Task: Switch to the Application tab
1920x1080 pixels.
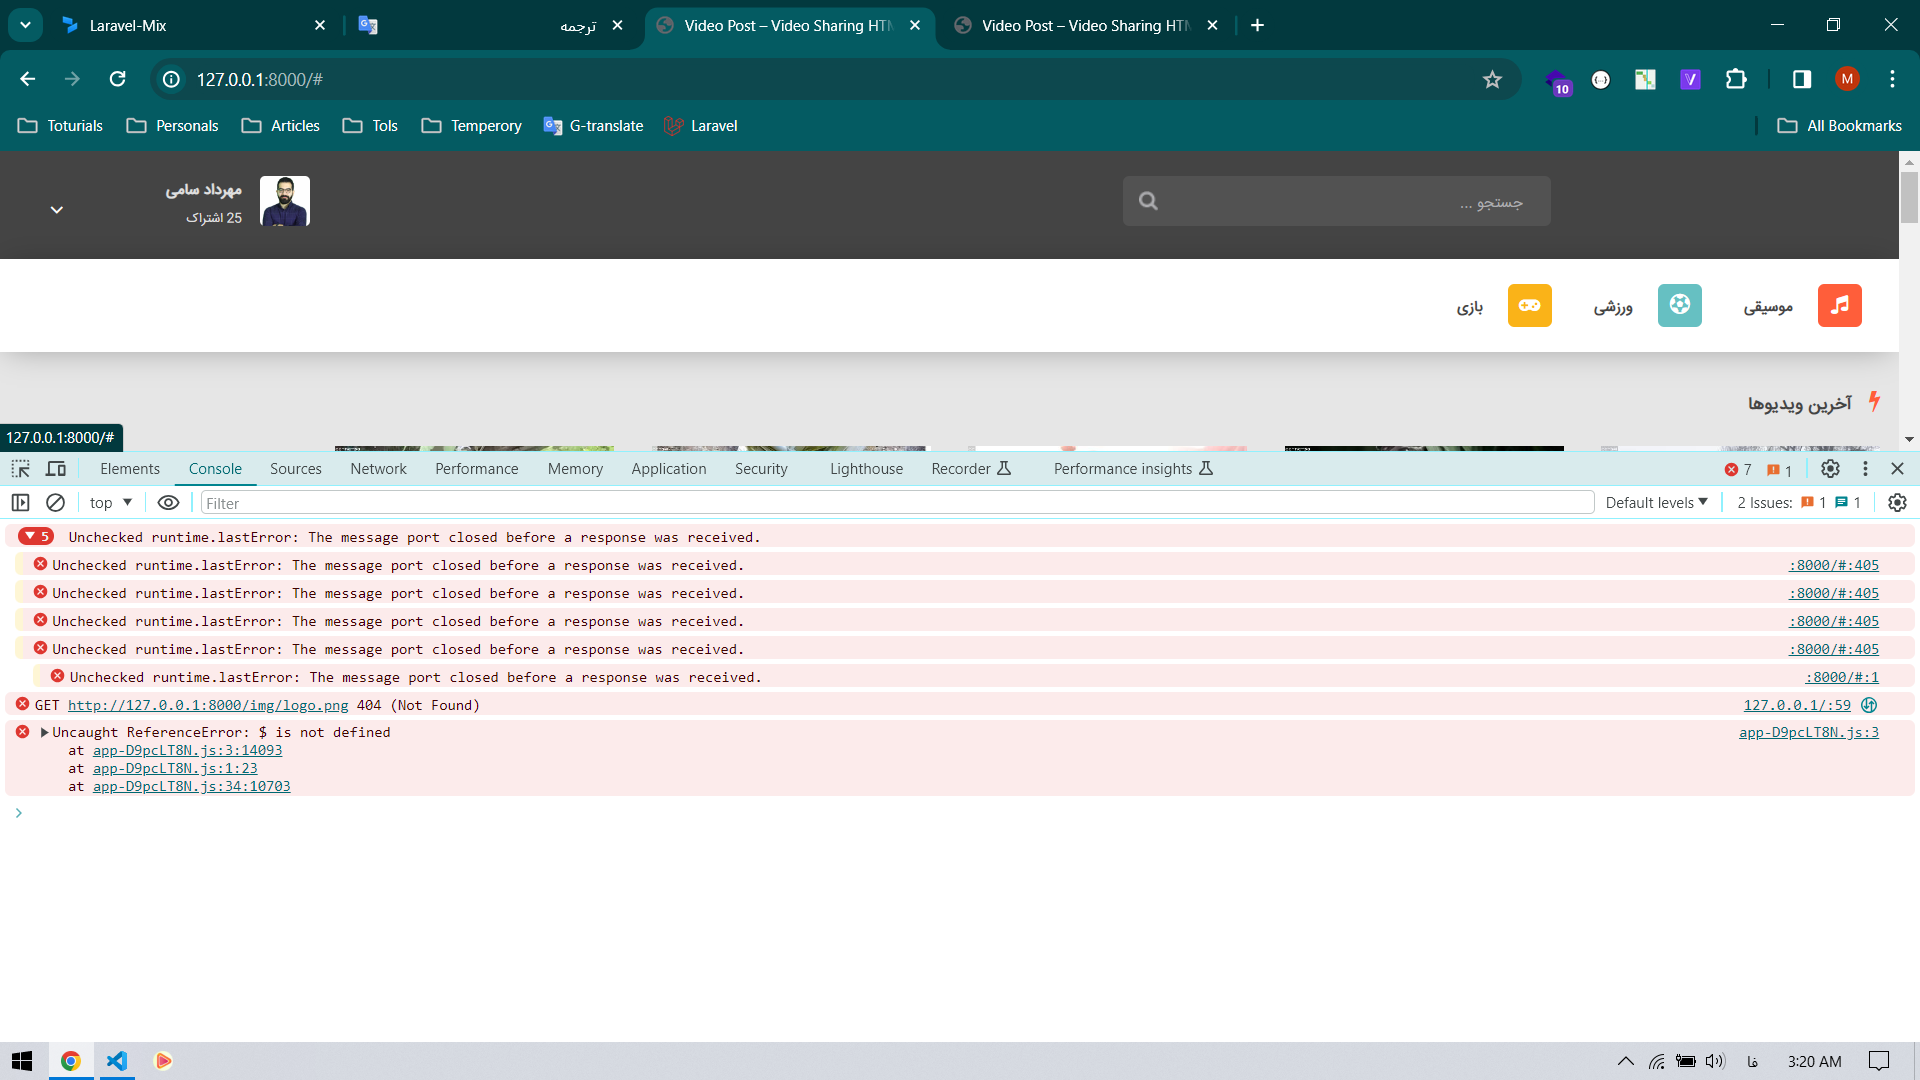Action: click(669, 469)
